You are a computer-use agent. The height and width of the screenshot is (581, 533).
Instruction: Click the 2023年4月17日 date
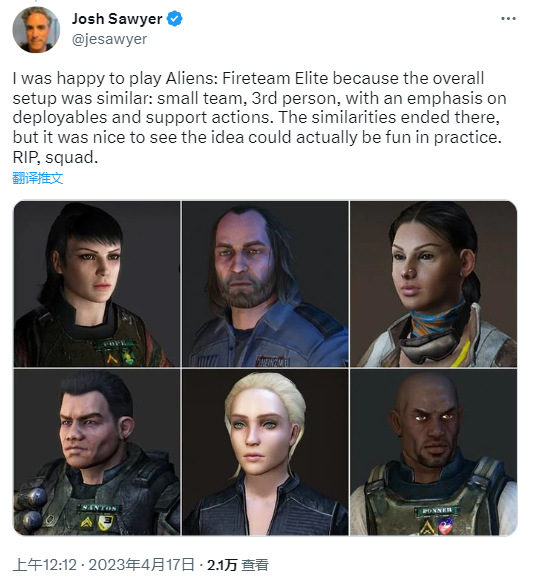tap(142, 565)
